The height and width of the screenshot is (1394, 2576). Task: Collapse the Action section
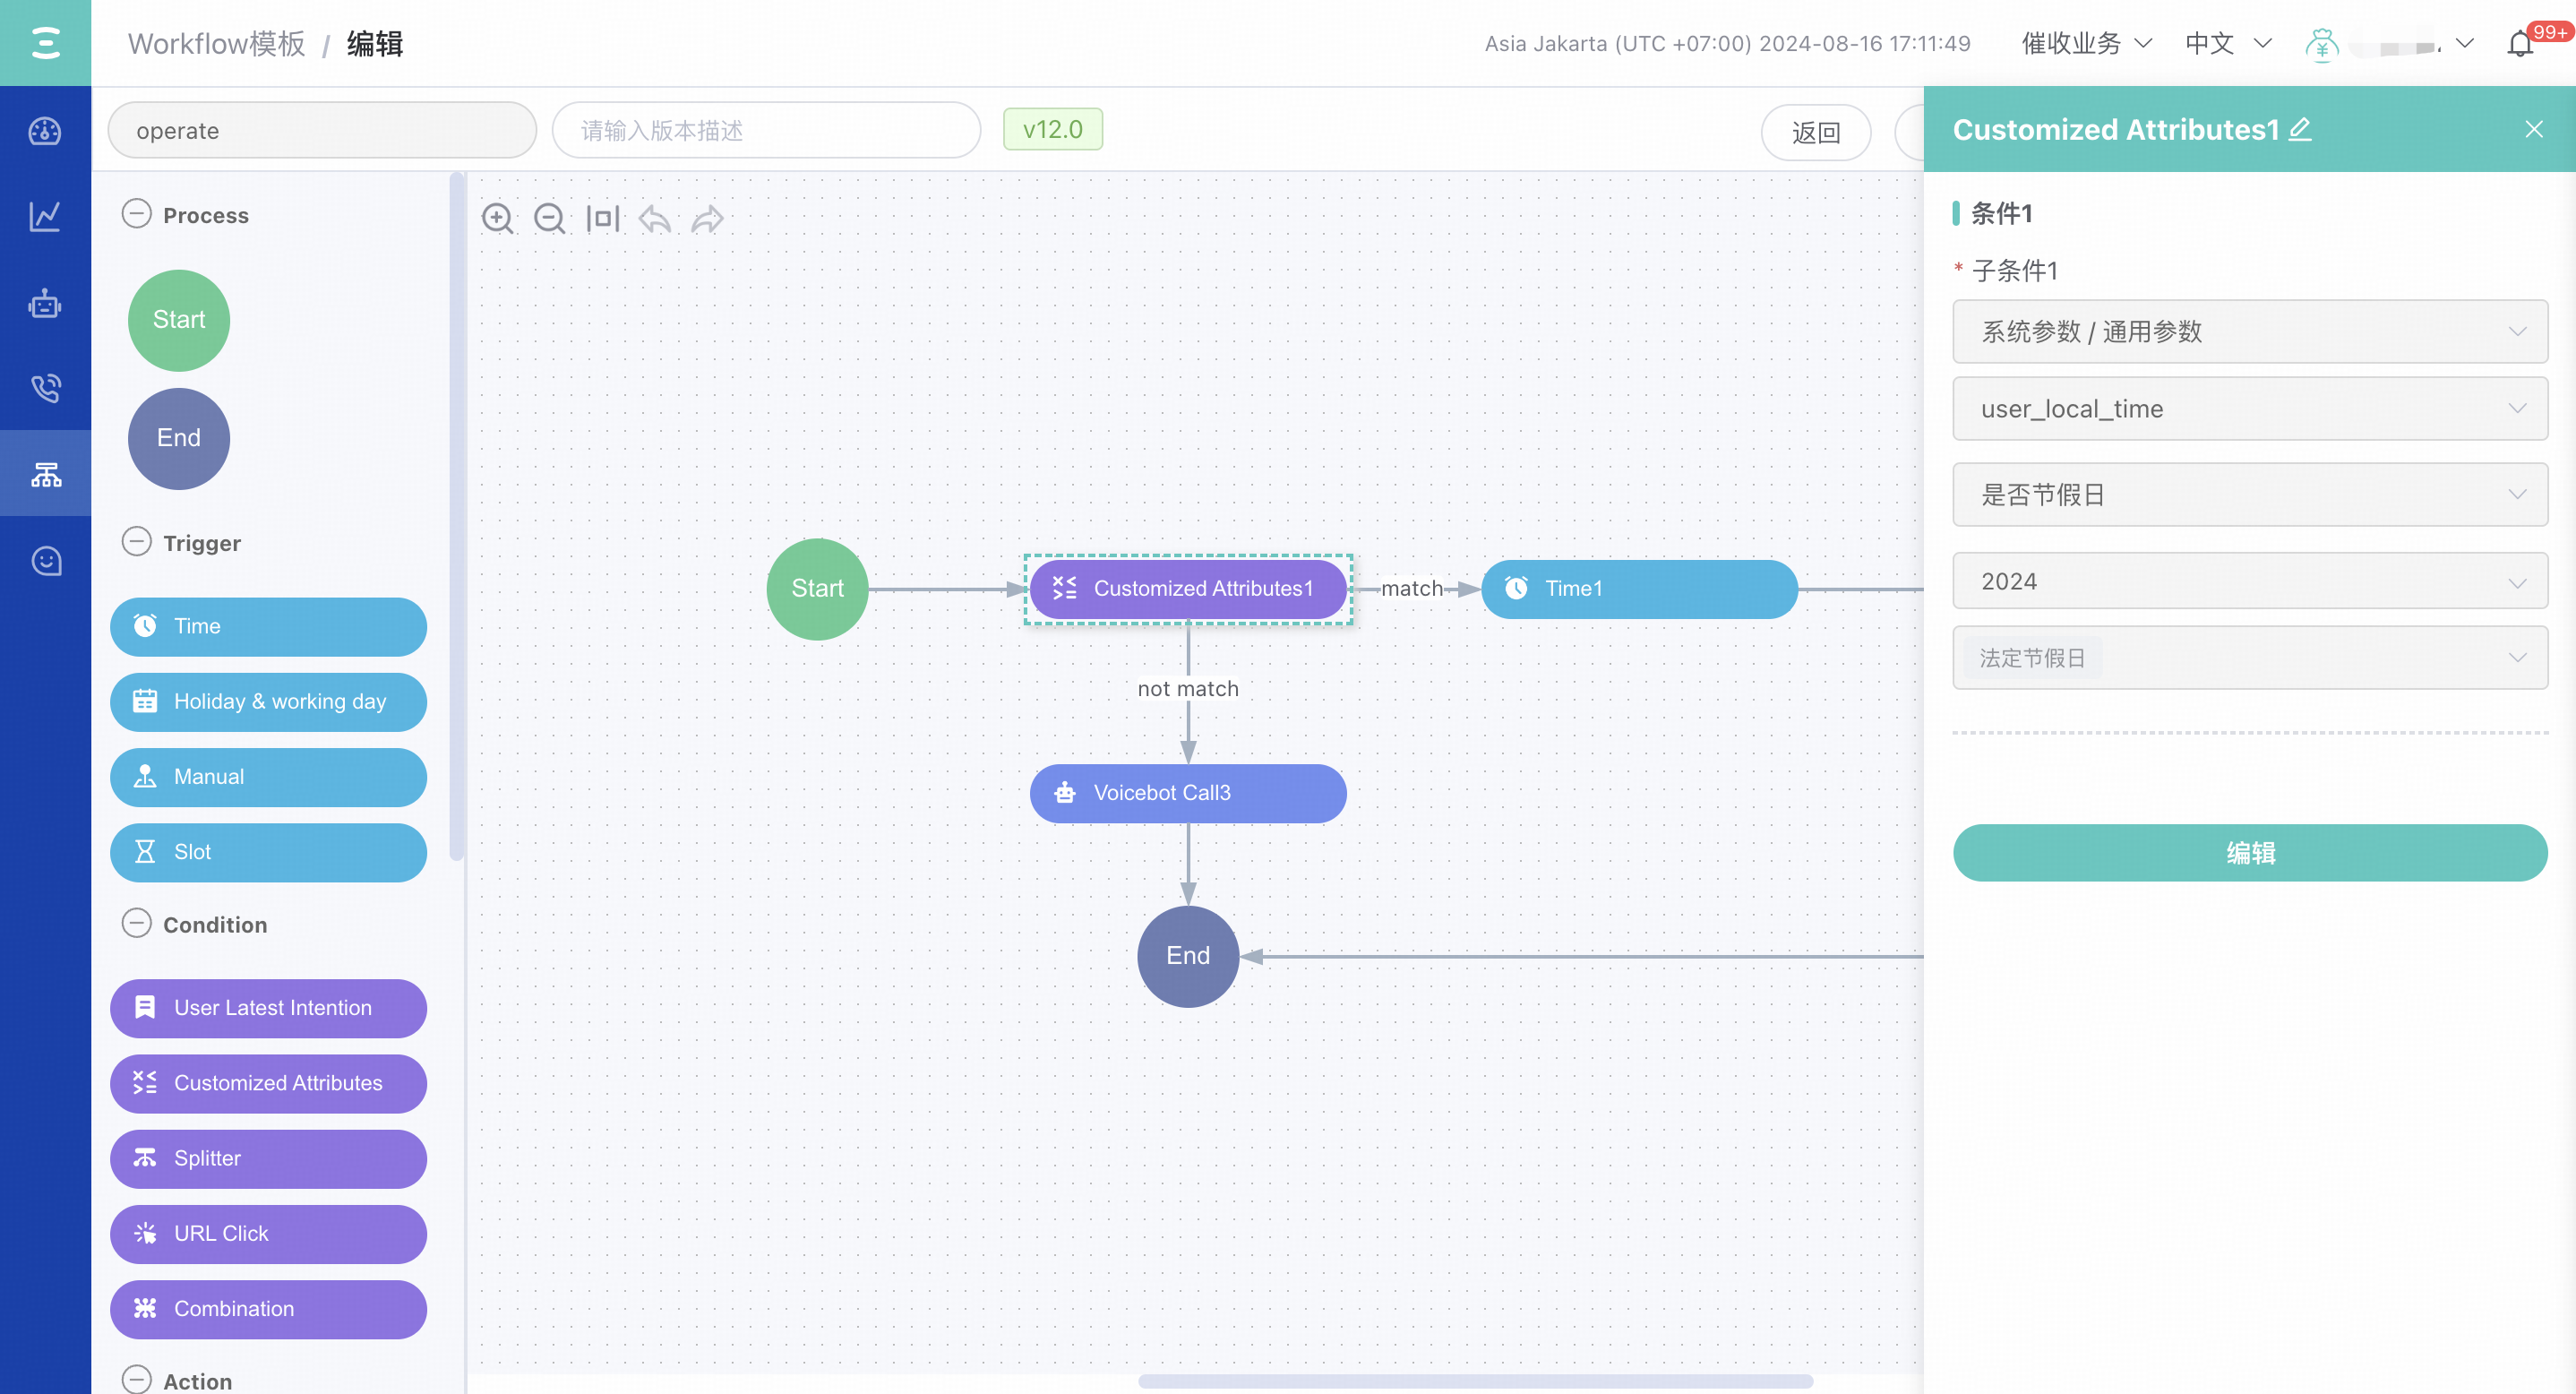click(x=136, y=1379)
